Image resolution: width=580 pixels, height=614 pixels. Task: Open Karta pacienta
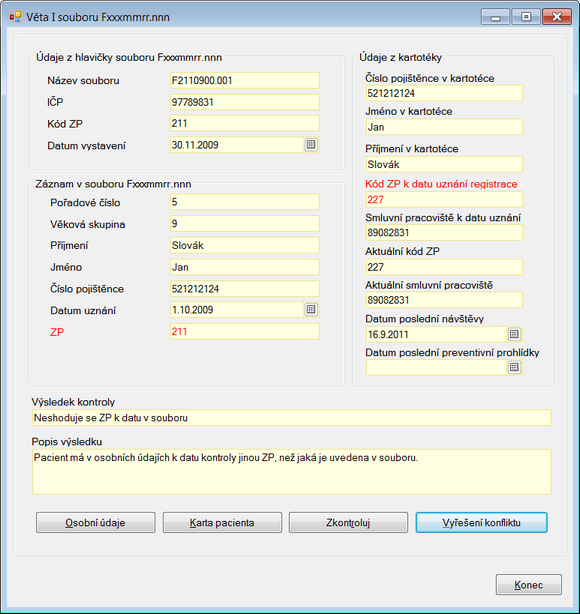[x=222, y=523]
